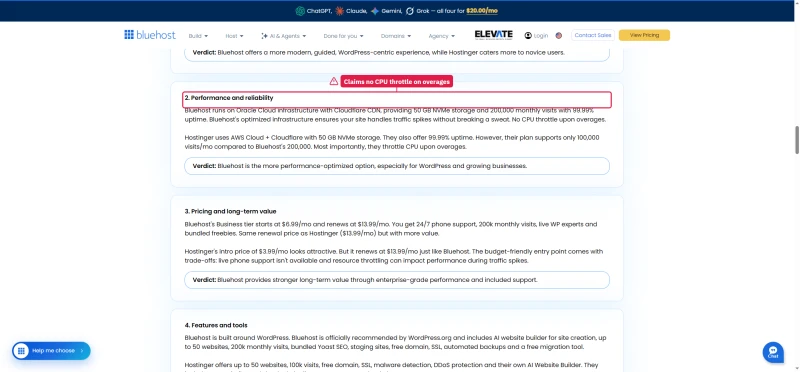The width and height of the screenshot is (800, 372).
Task: Expand the Host menu
Action: (234, 36)
